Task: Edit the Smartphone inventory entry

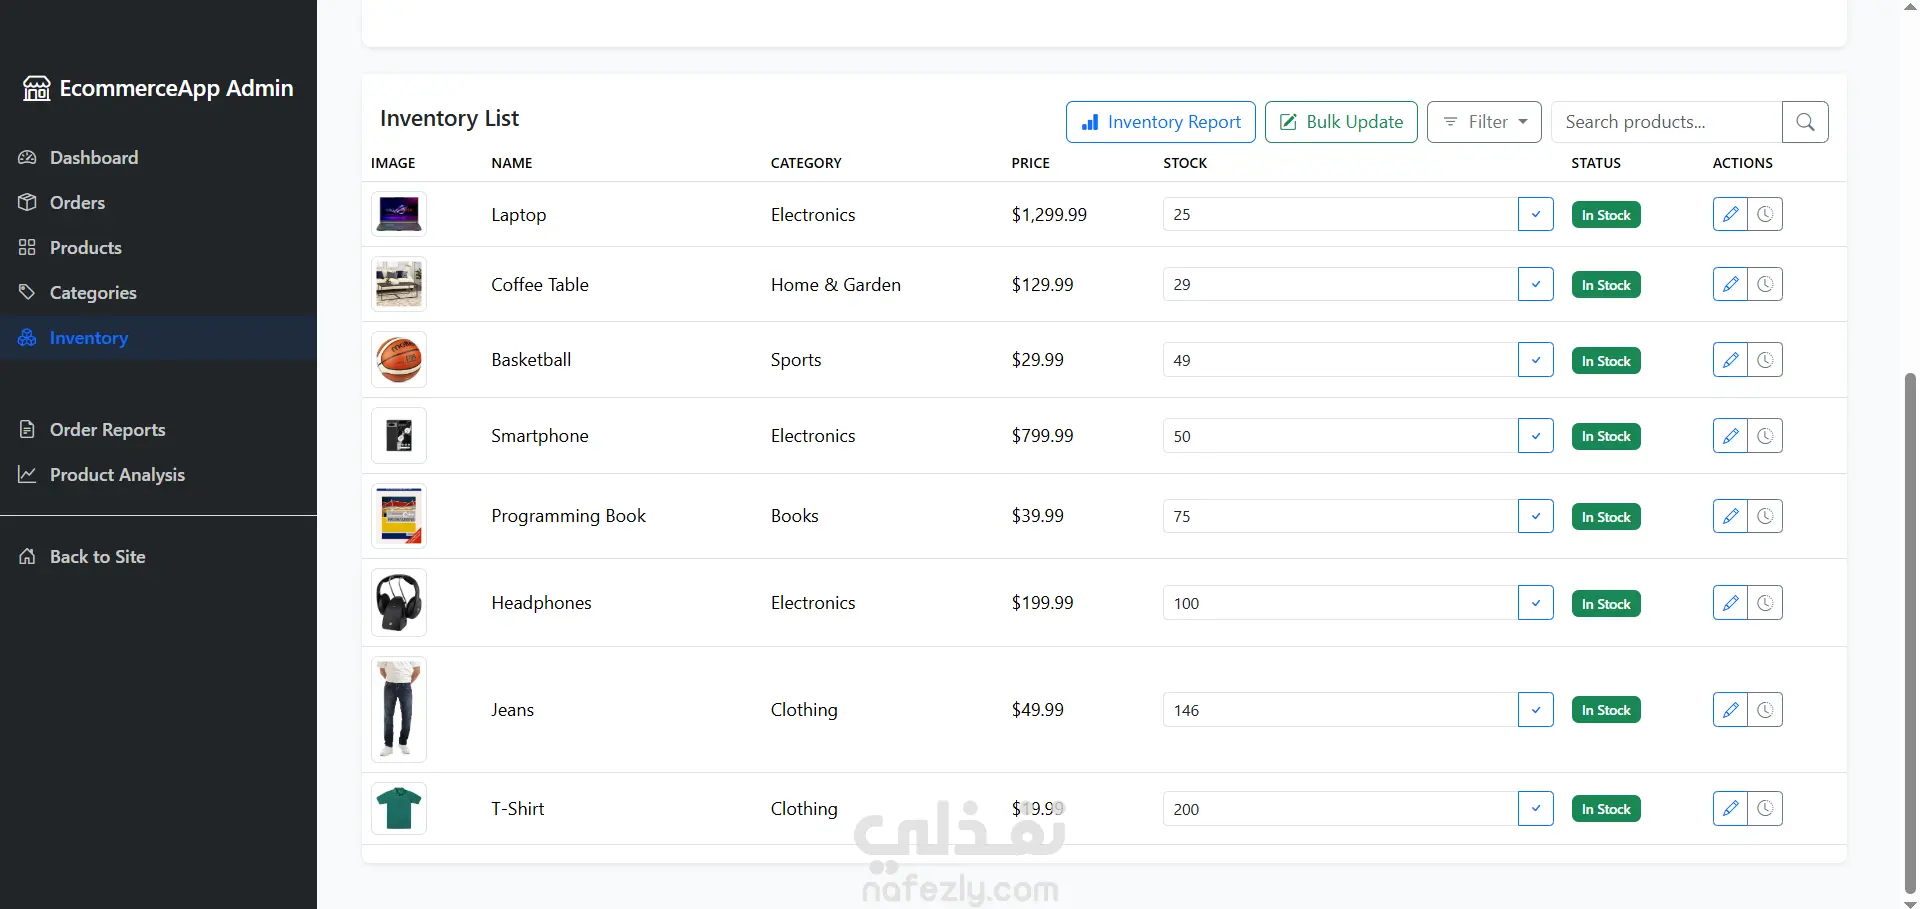Action: 1730,436
